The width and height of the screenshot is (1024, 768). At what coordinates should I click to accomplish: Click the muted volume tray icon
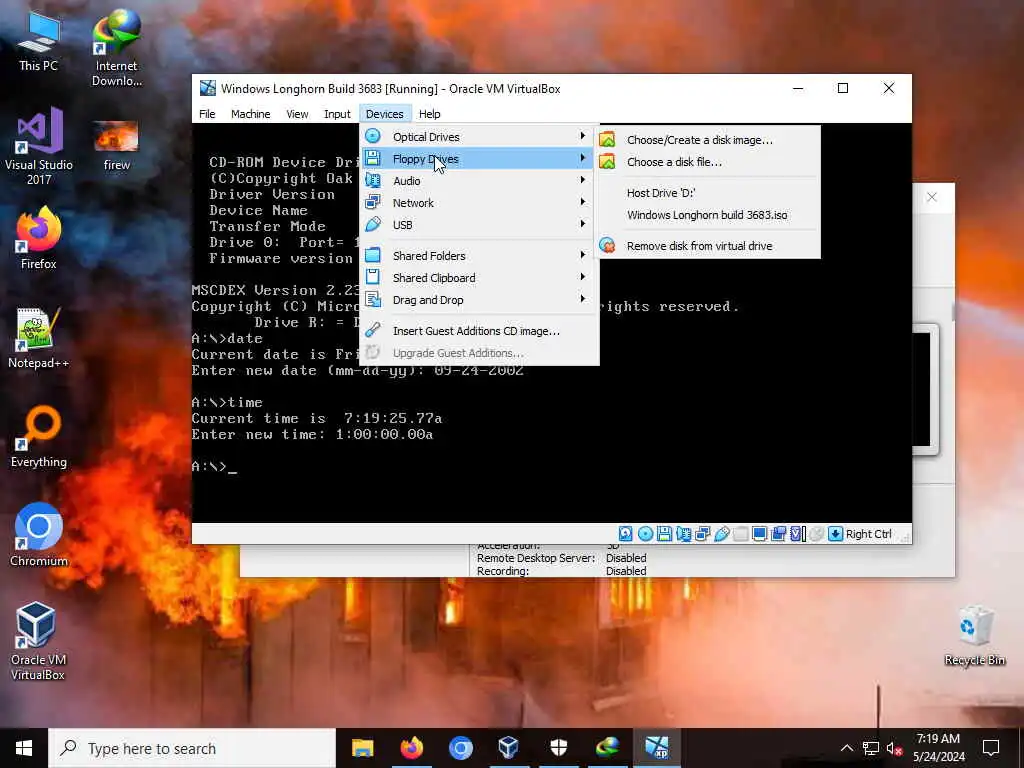(x=894, y=748)
